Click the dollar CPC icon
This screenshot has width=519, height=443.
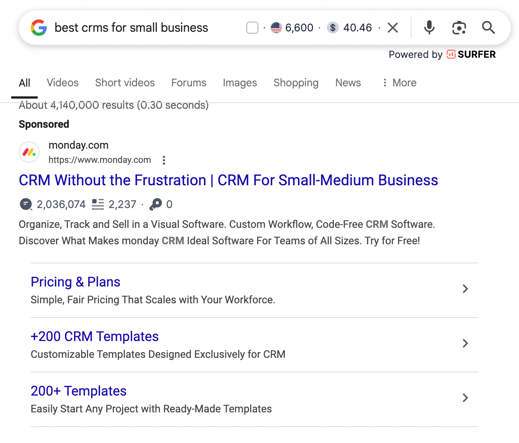(x=333, y=28)
